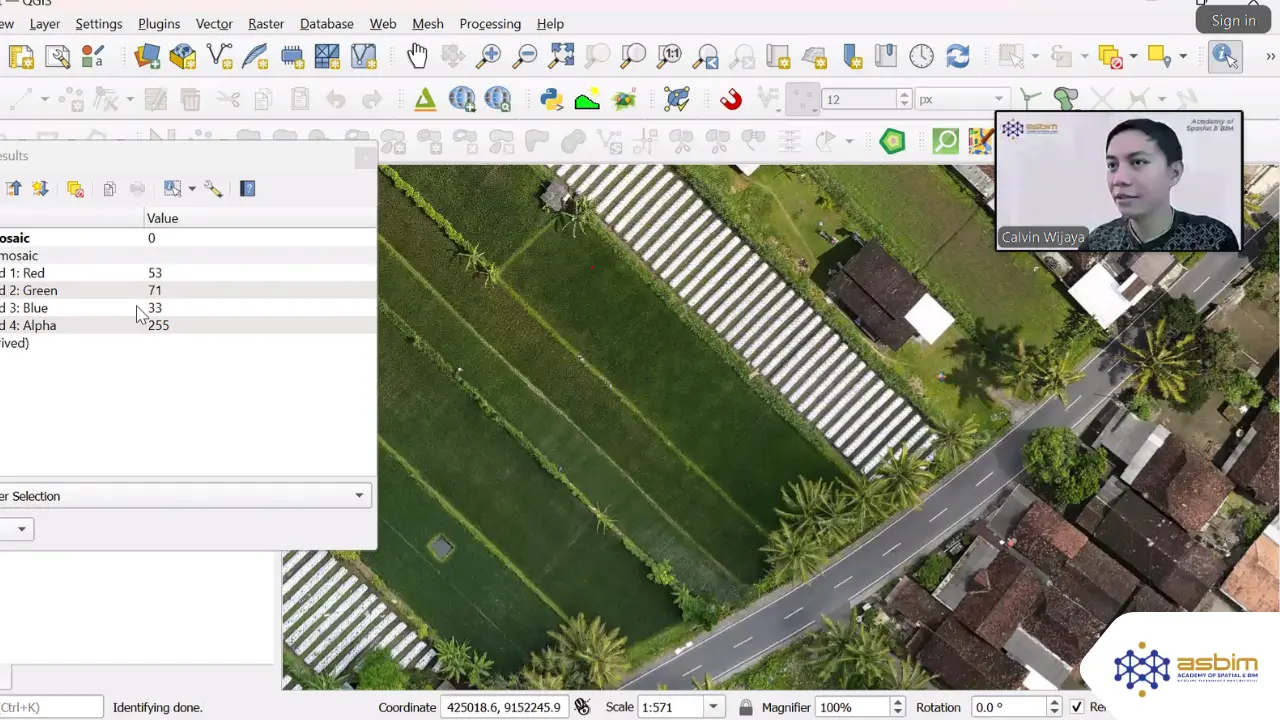1280x720 pixels.
Task: Open the Python console icon
Action: (x=551, y=99)
